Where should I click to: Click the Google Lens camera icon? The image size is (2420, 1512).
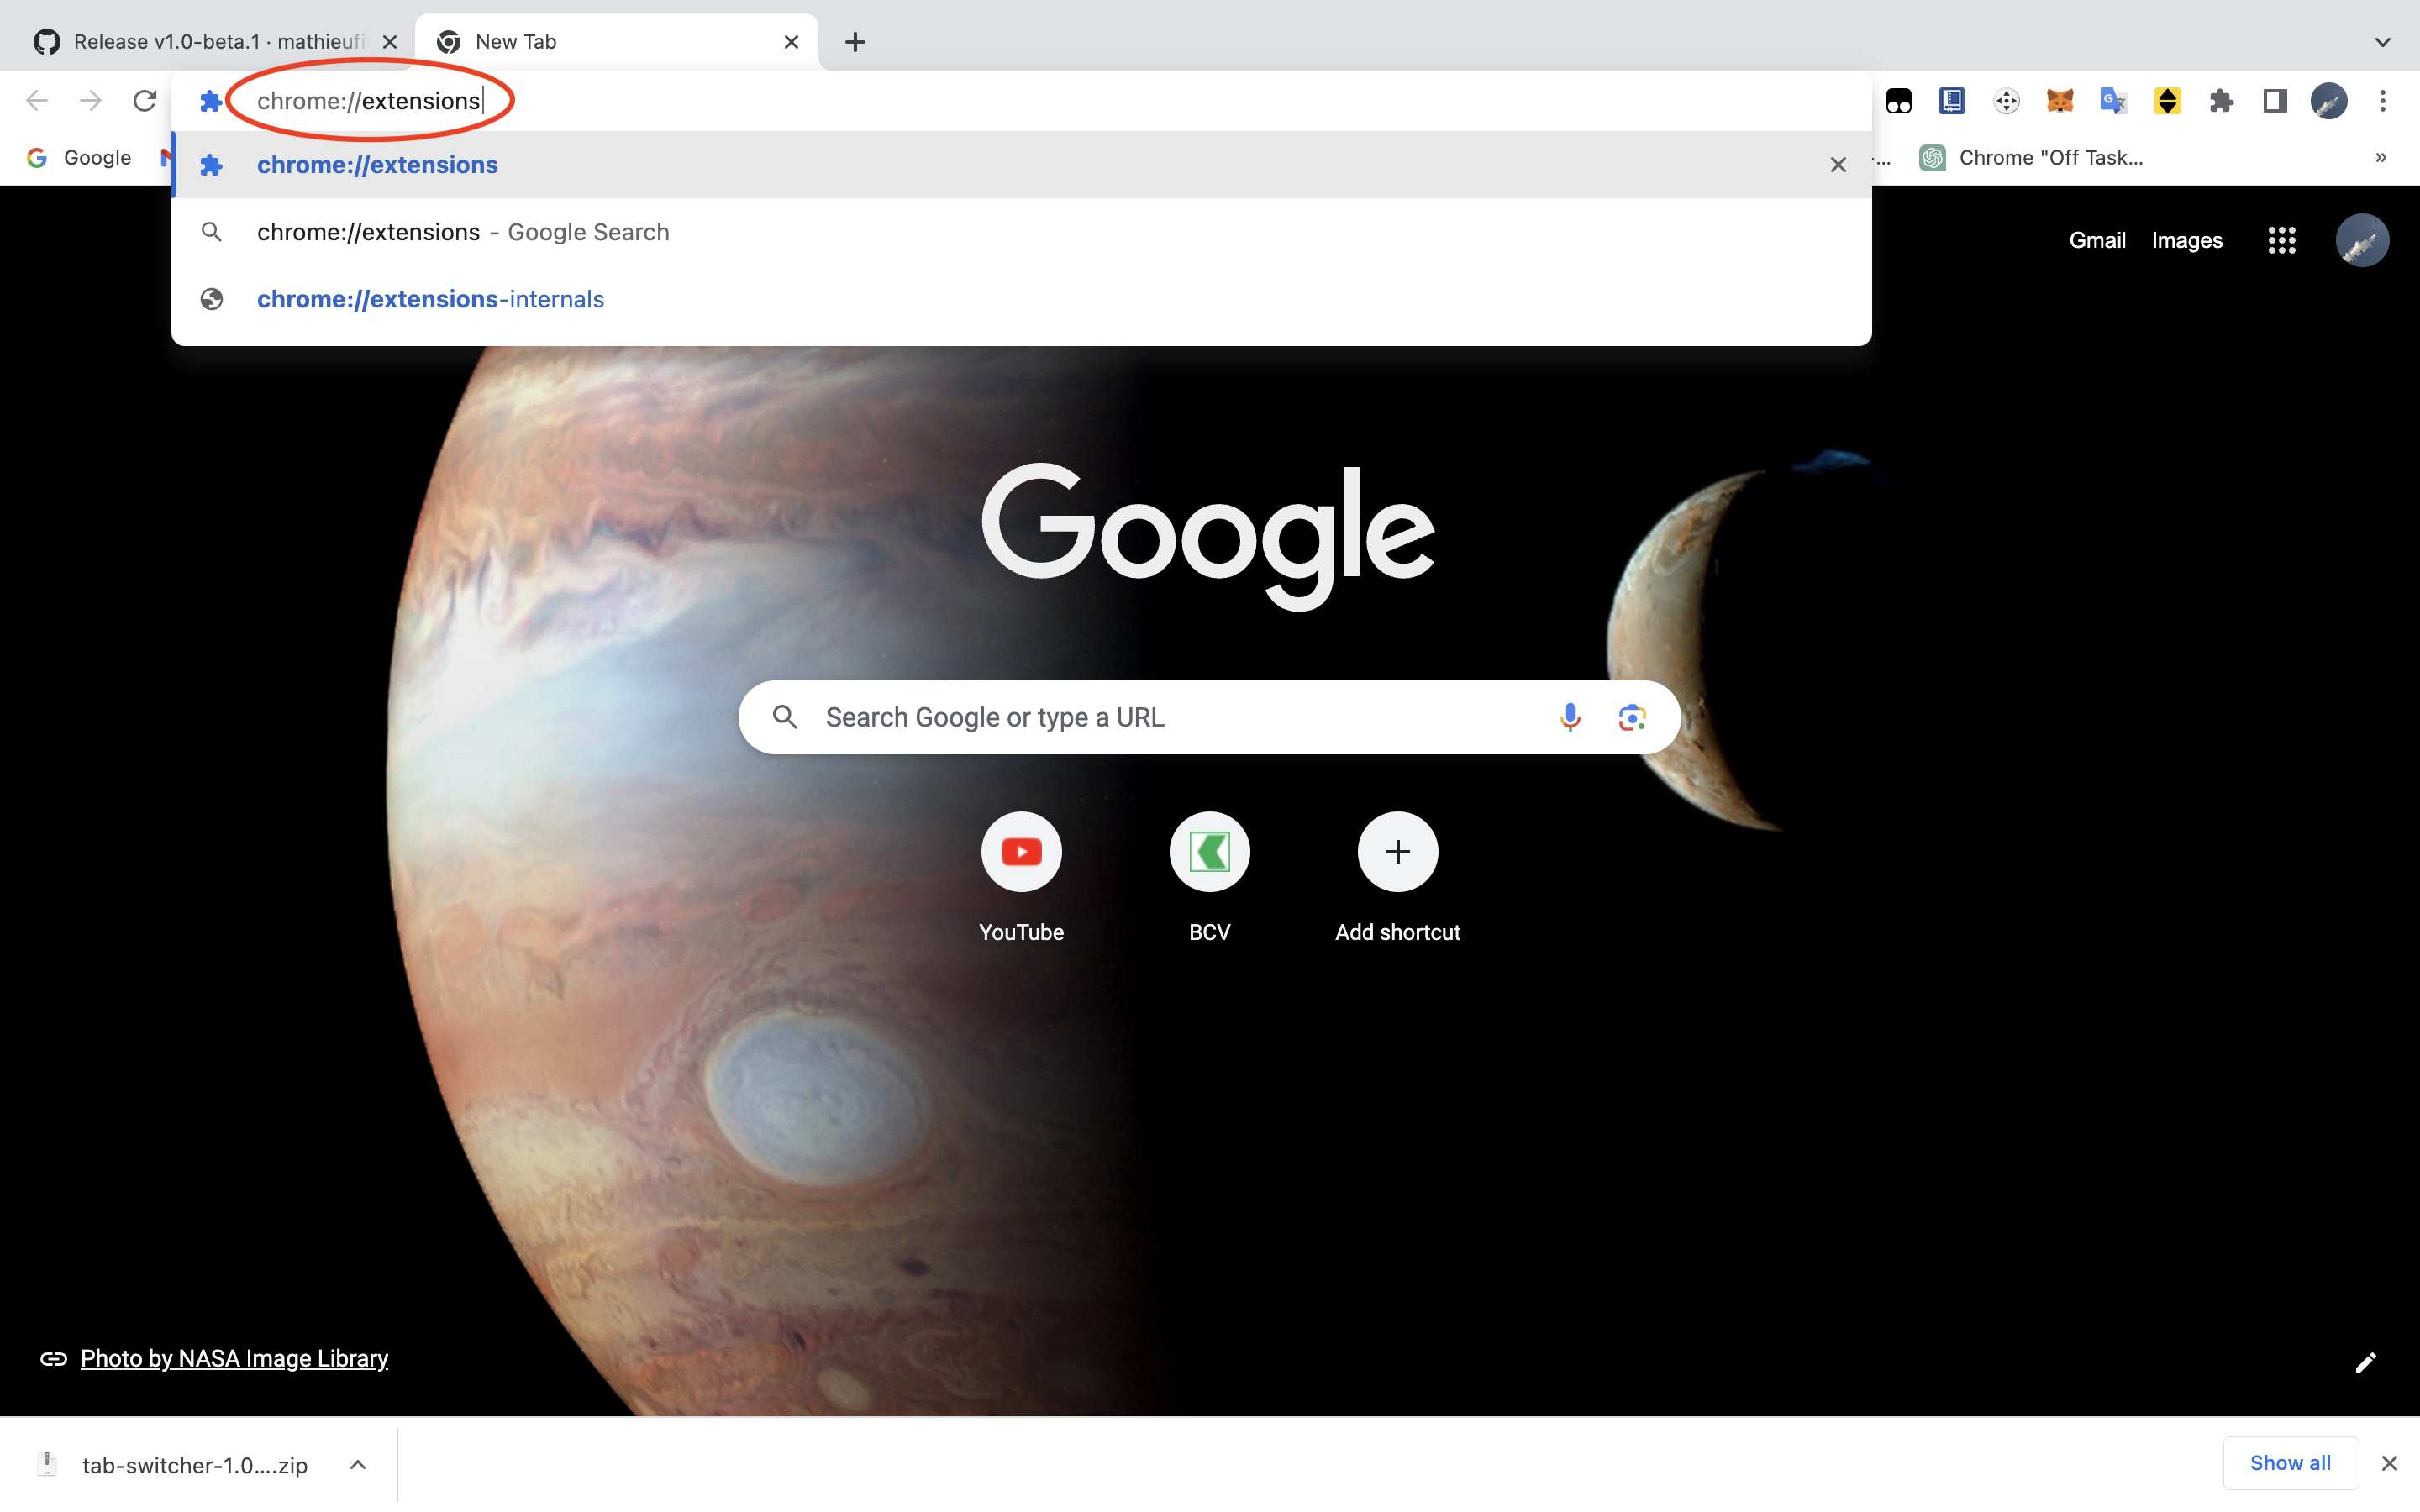(1630, 716)
